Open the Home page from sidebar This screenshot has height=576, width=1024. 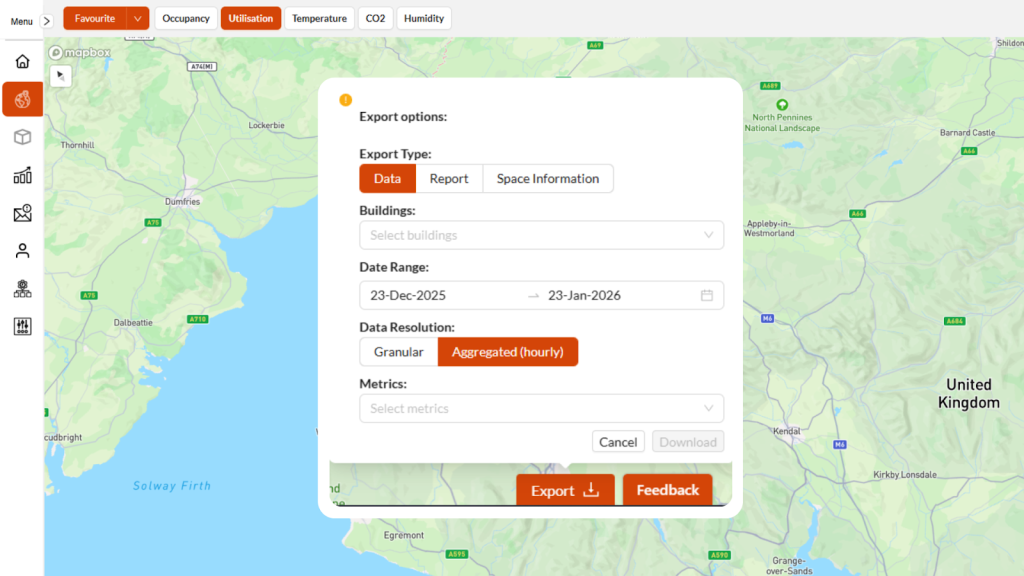pyautogui.click(x=22, y=62)
